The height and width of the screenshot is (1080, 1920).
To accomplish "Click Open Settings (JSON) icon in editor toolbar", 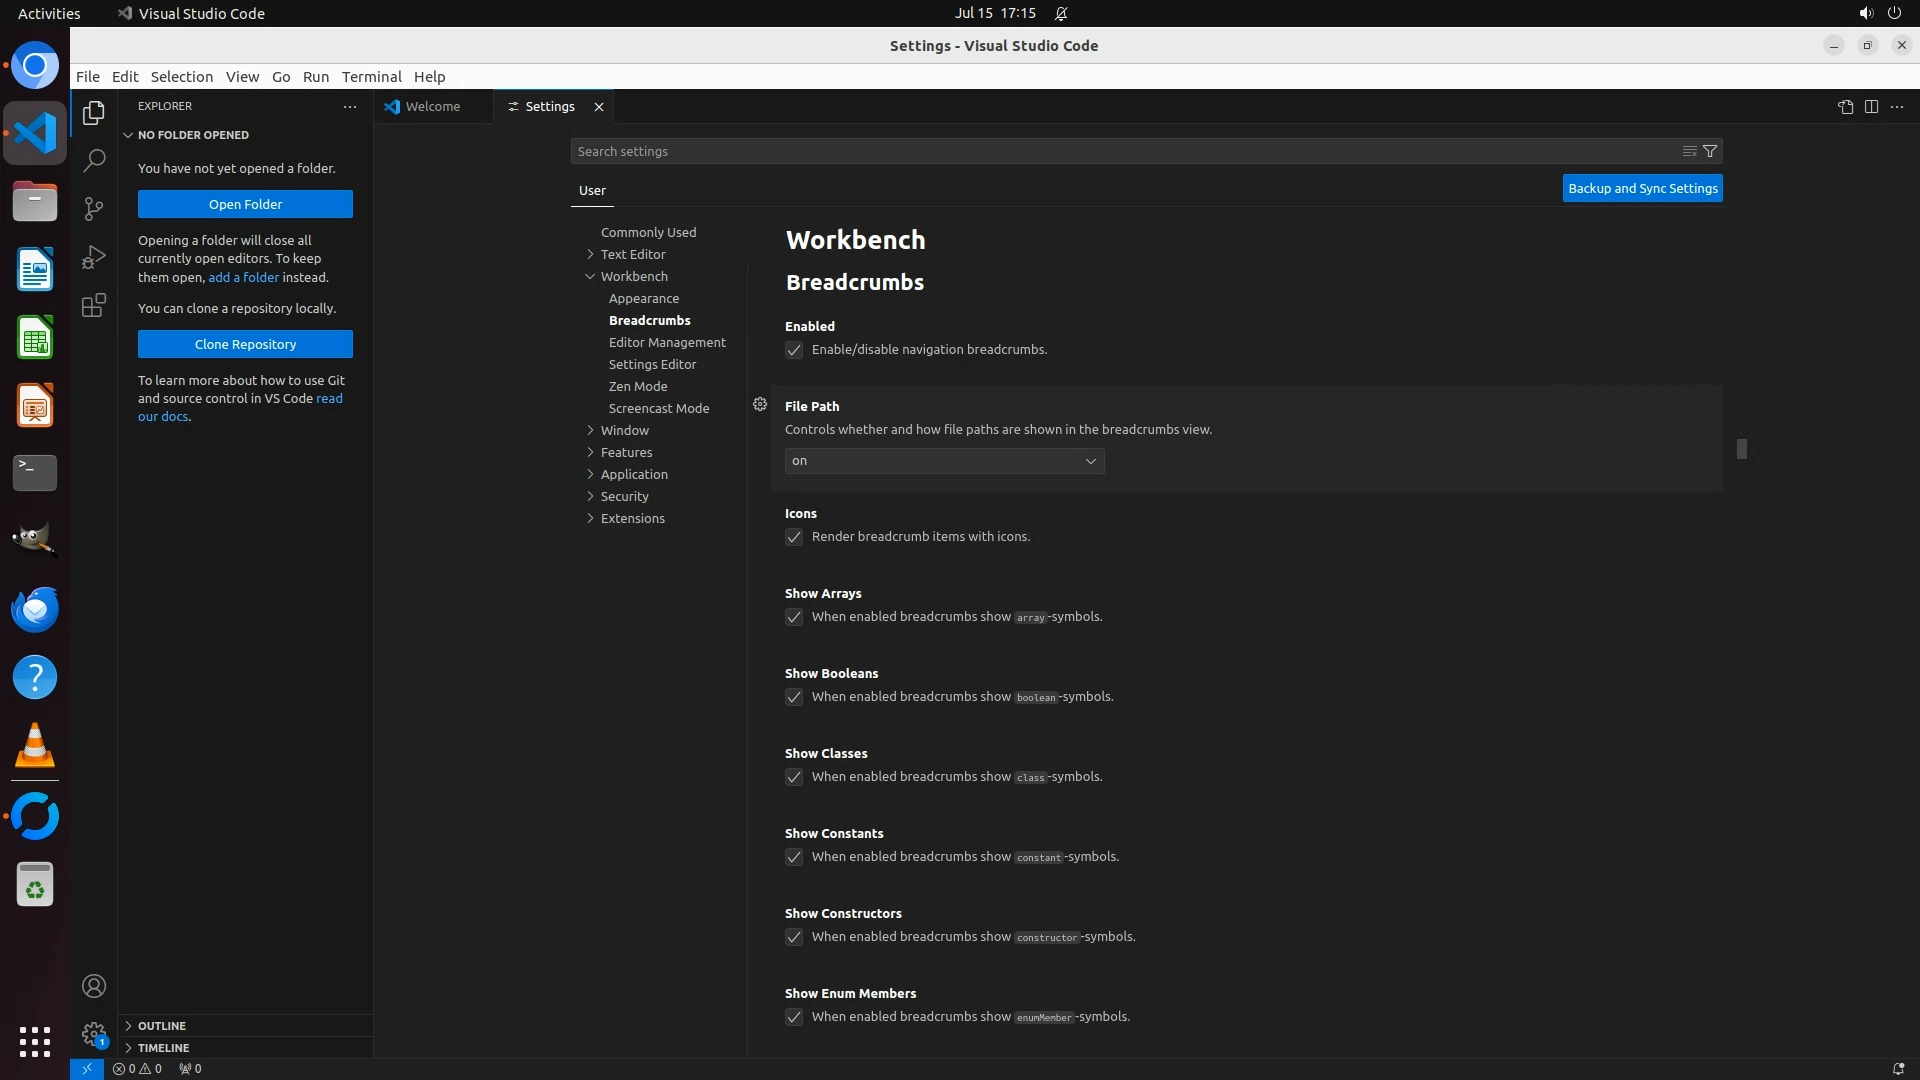I will [1845, 107].
